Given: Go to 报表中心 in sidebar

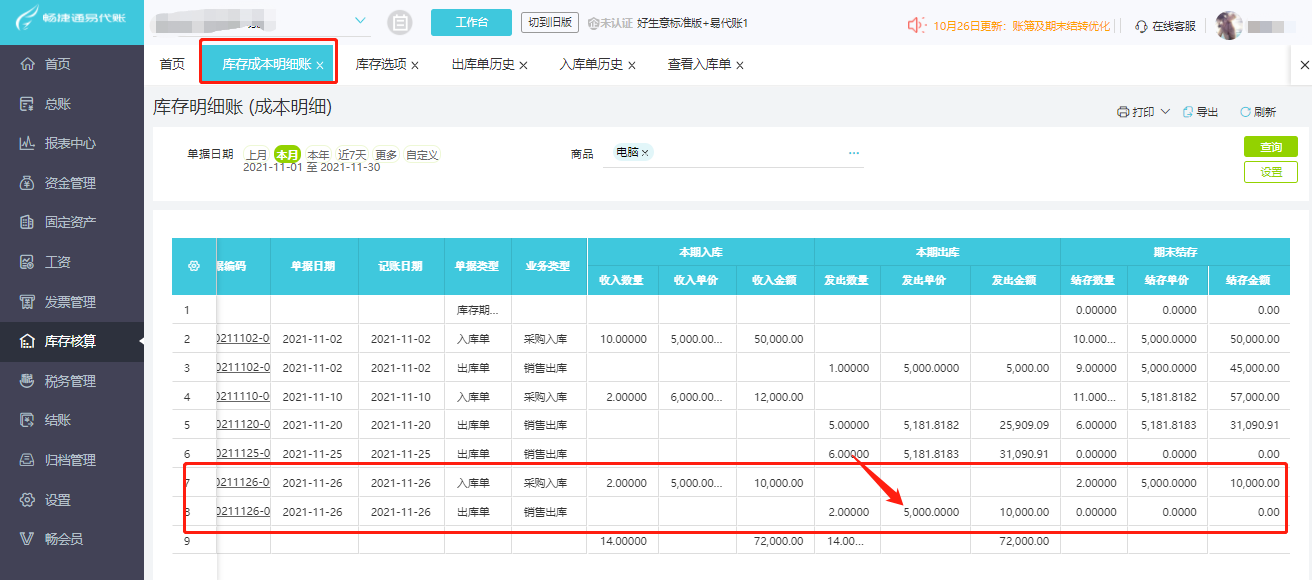Looking at the screenshot, I should coord(70,143).
